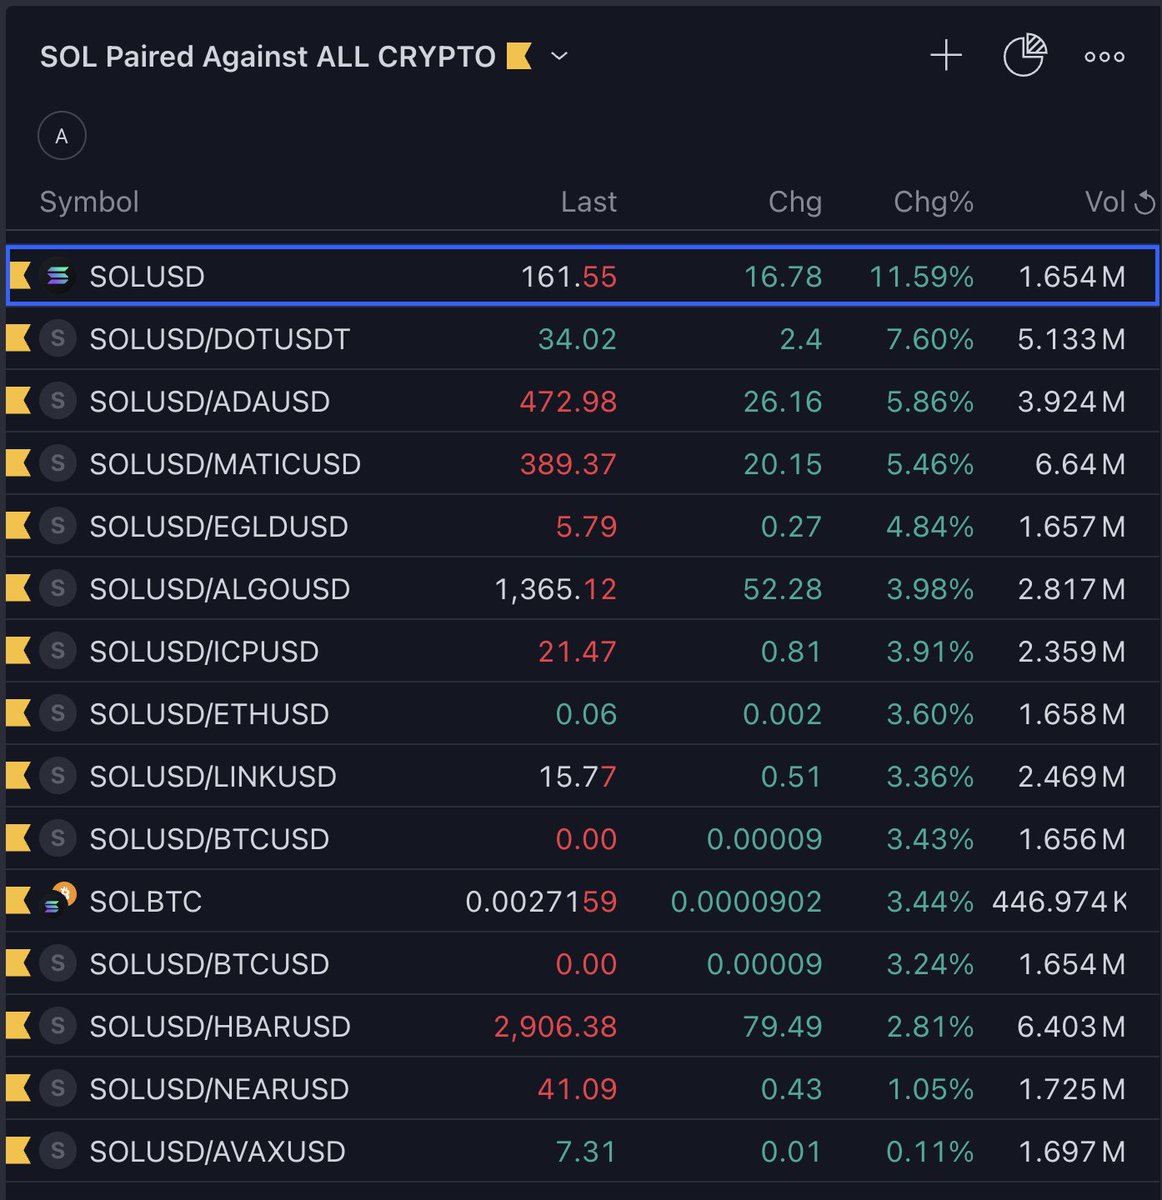Toggle the yellow flag on SOLUSD/LINKUSD row

18,776
